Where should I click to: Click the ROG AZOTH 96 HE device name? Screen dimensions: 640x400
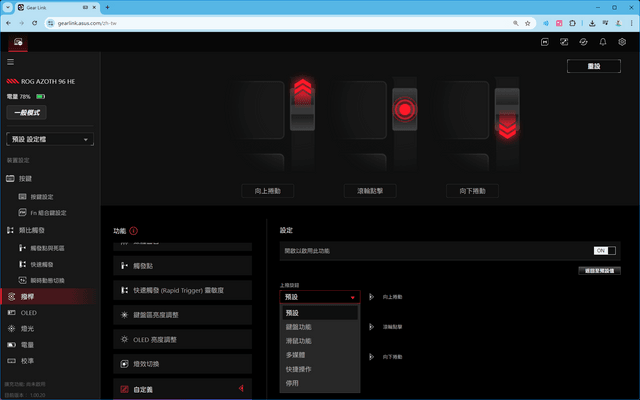48,81
